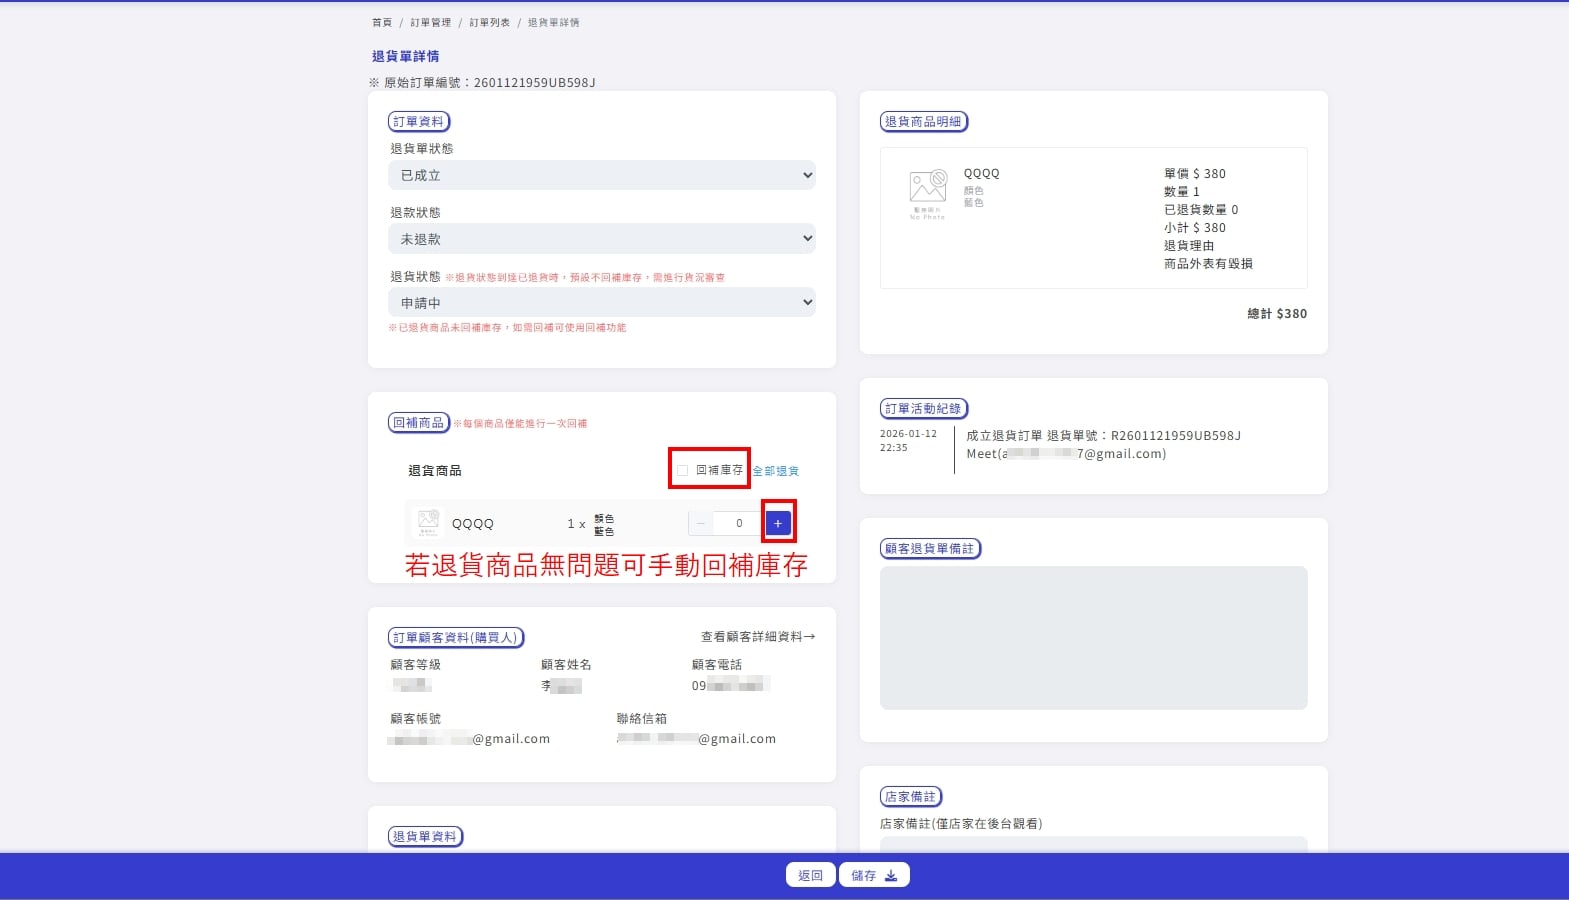Click the 訂單活動紀錄 section label
This screenshot has height=900, width=1569.
point(924,409)
